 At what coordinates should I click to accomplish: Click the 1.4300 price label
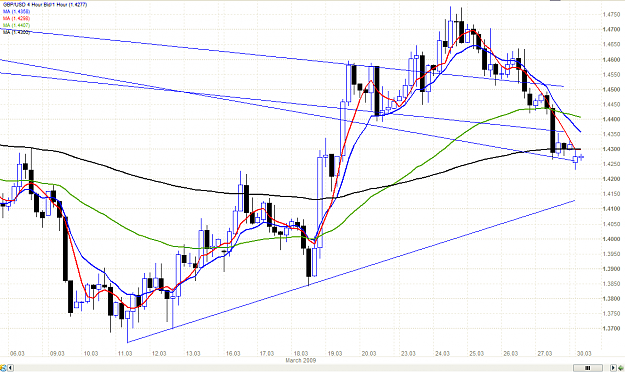point(611,149)
